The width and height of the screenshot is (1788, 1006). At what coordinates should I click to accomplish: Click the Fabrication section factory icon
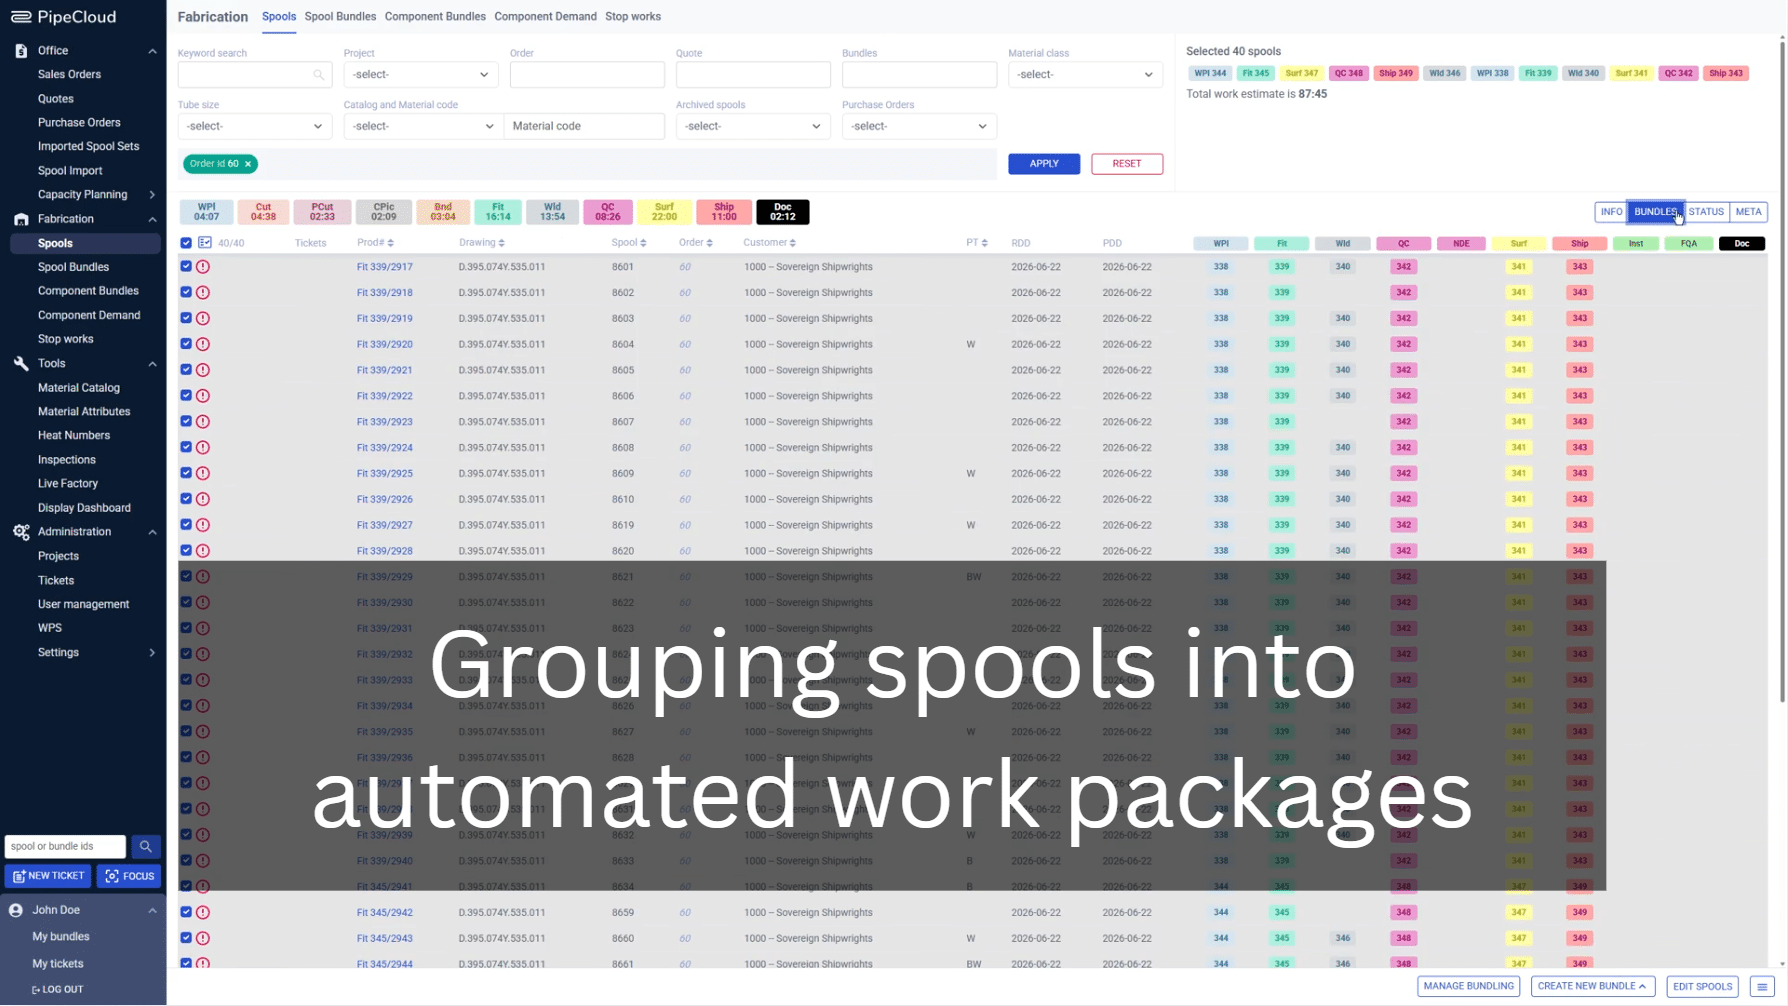(x=21, y=219)
